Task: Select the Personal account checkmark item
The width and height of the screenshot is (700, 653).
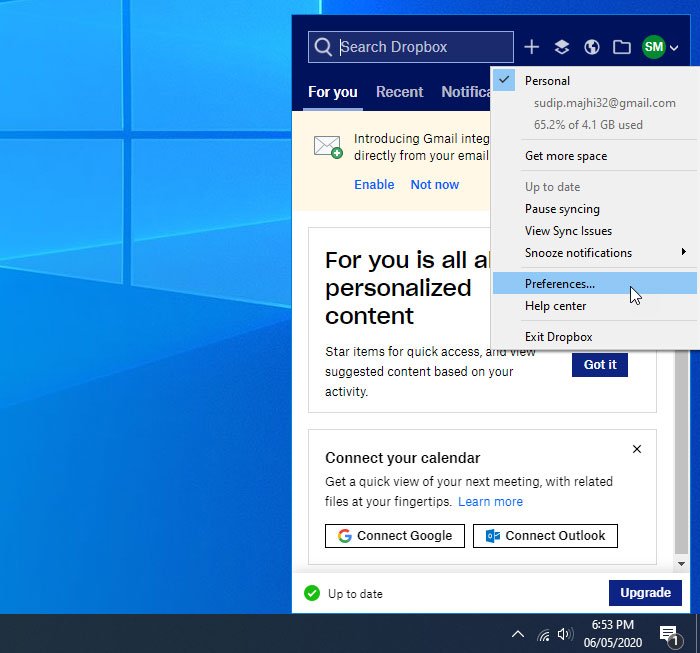Action: coord(547,81)
